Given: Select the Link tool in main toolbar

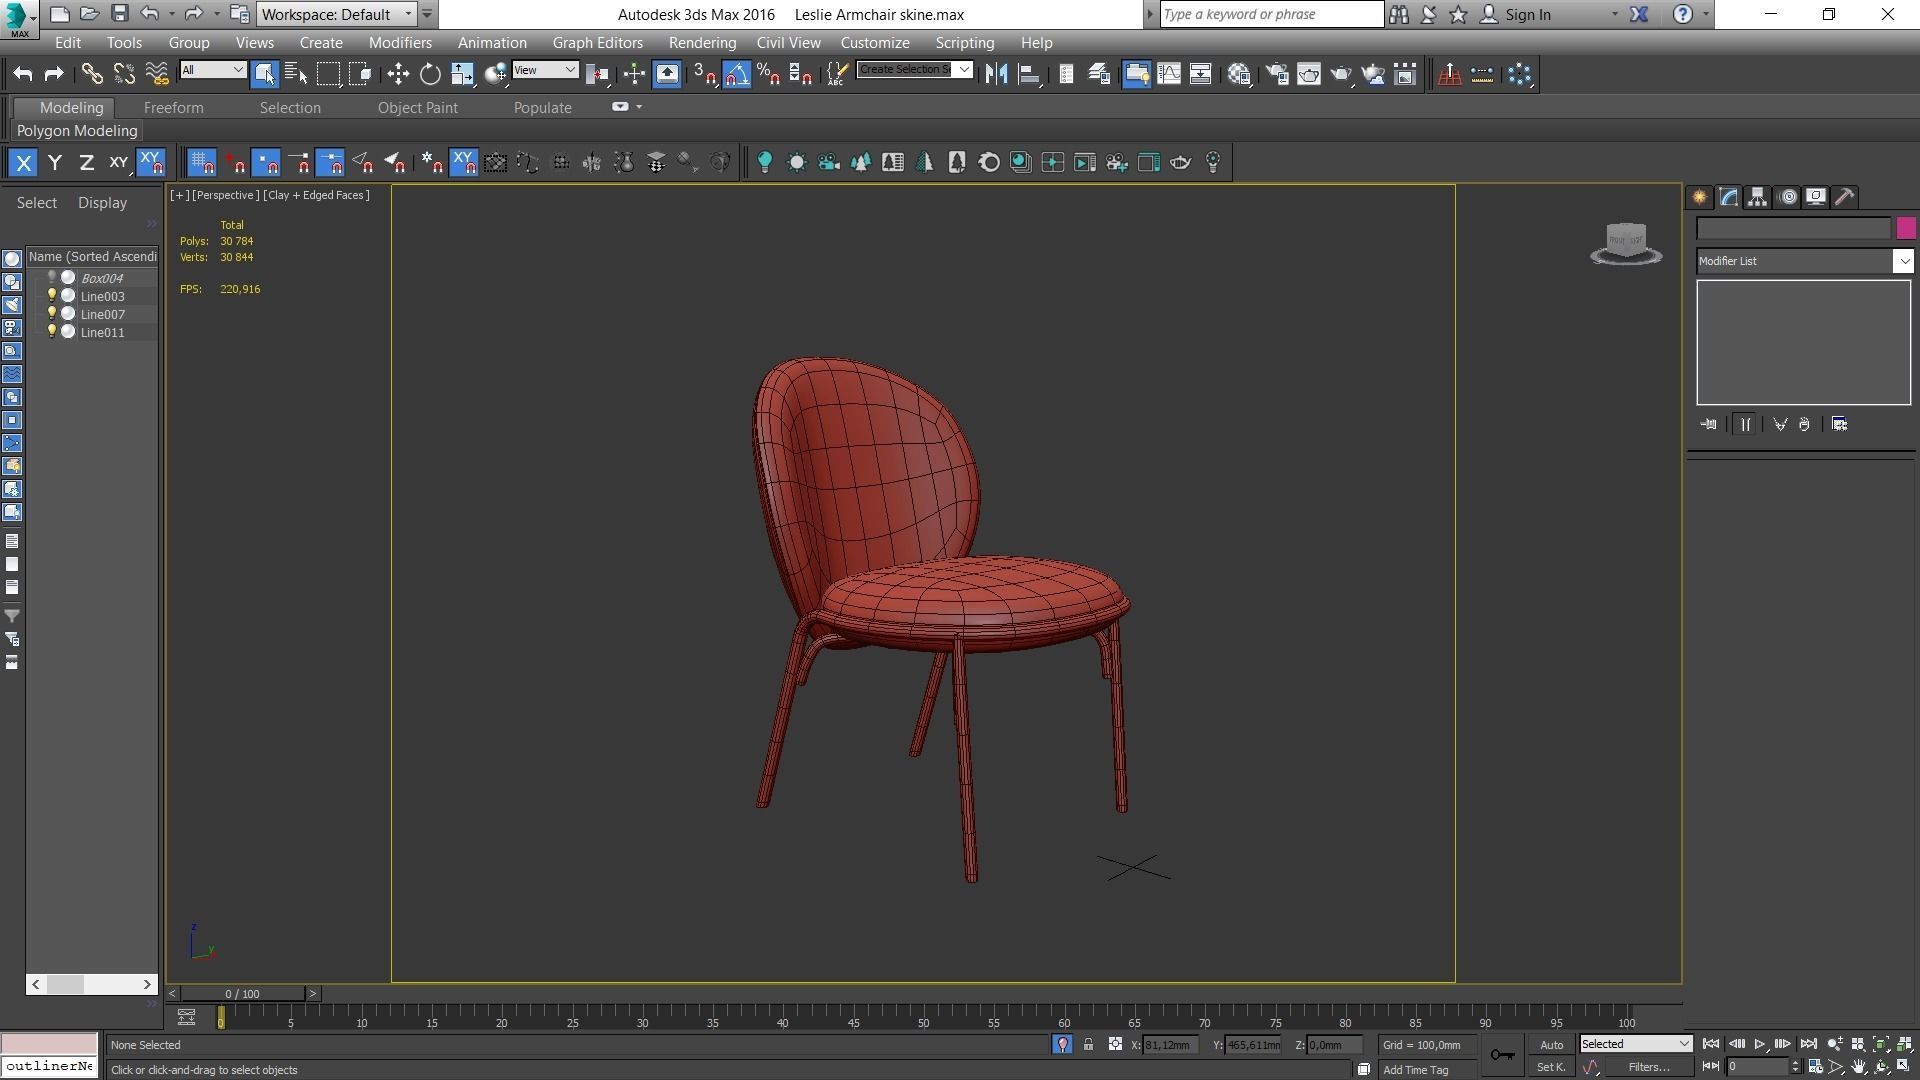Looking at the screenshot, I should [92, 74].
